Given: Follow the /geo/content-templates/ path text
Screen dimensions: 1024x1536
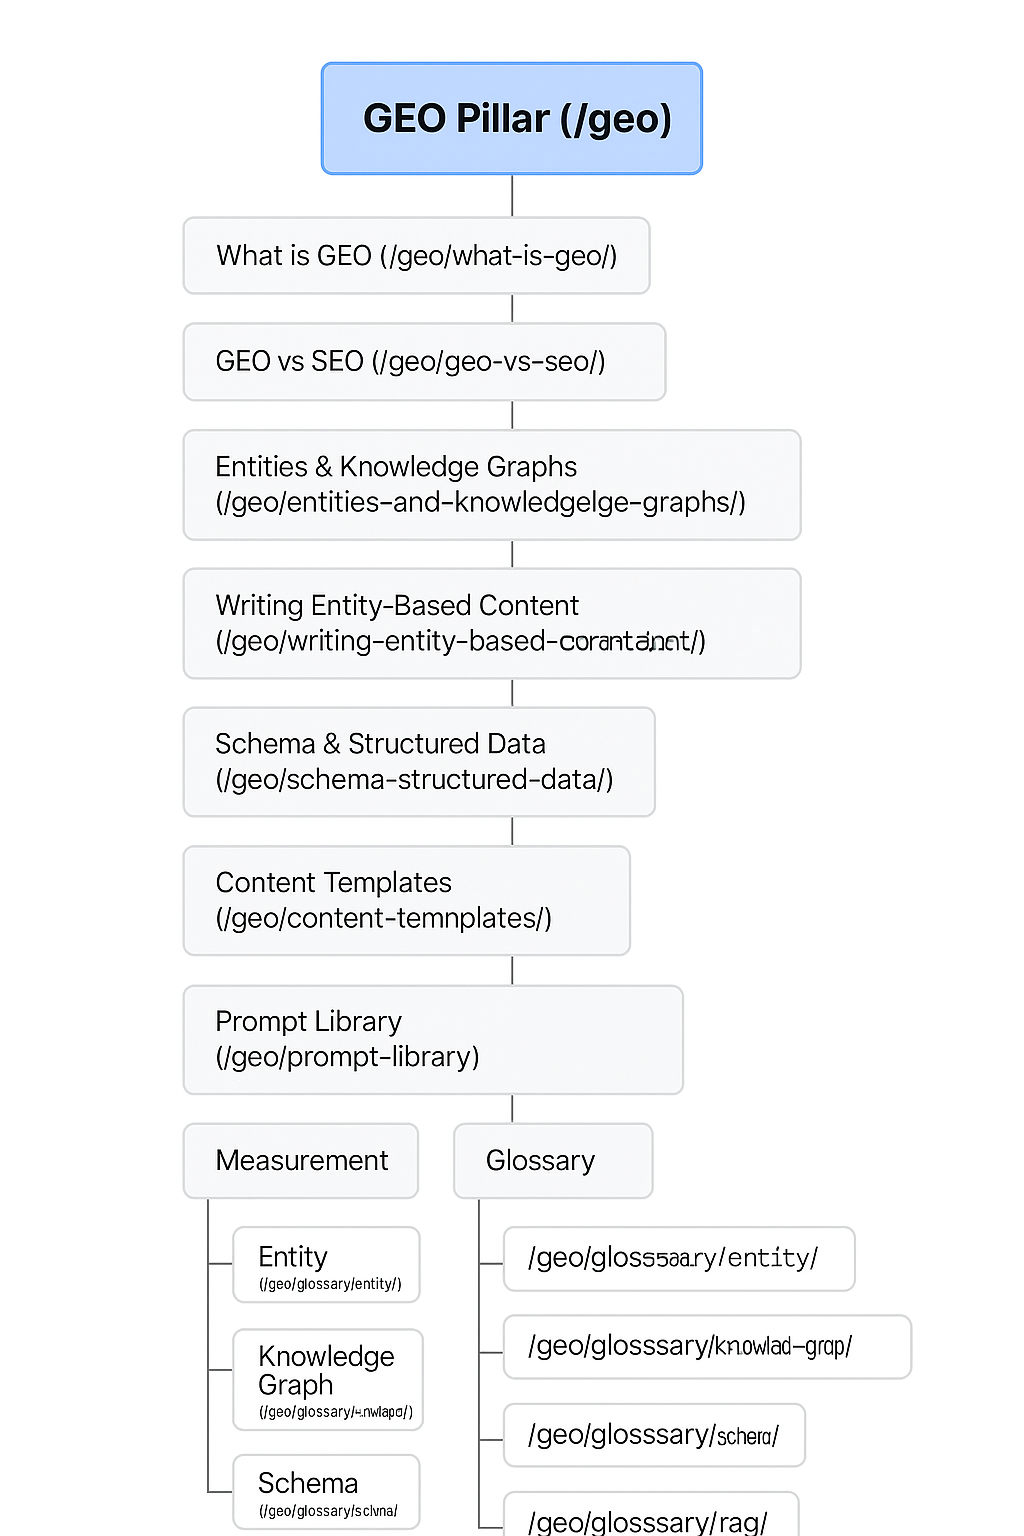Looking at the screenshot, I should click(x=383, y=919).
